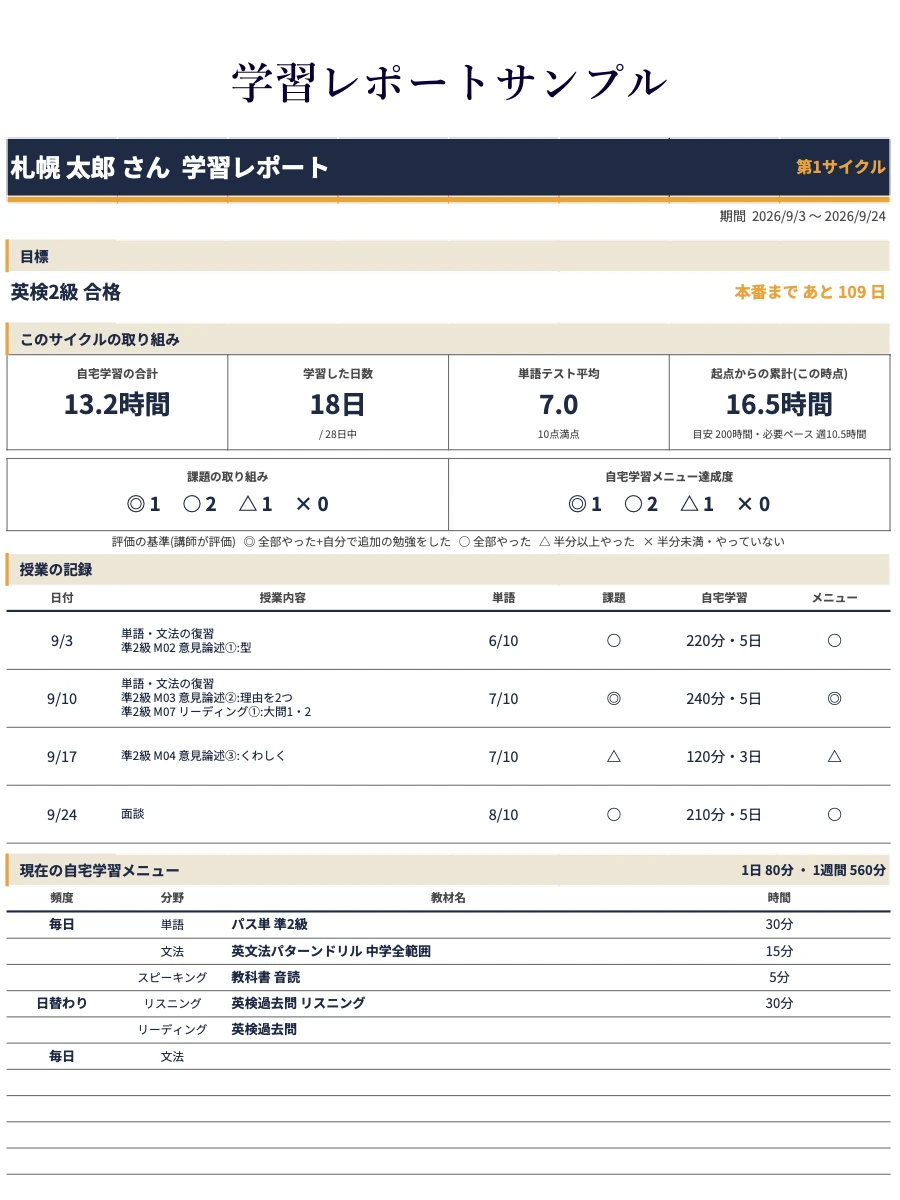The width and height of the screenshot is (900, 1200).
Task: Click the 起点からの累計(この時点) label
Action: pyautogui.click(x=779, y=373)
